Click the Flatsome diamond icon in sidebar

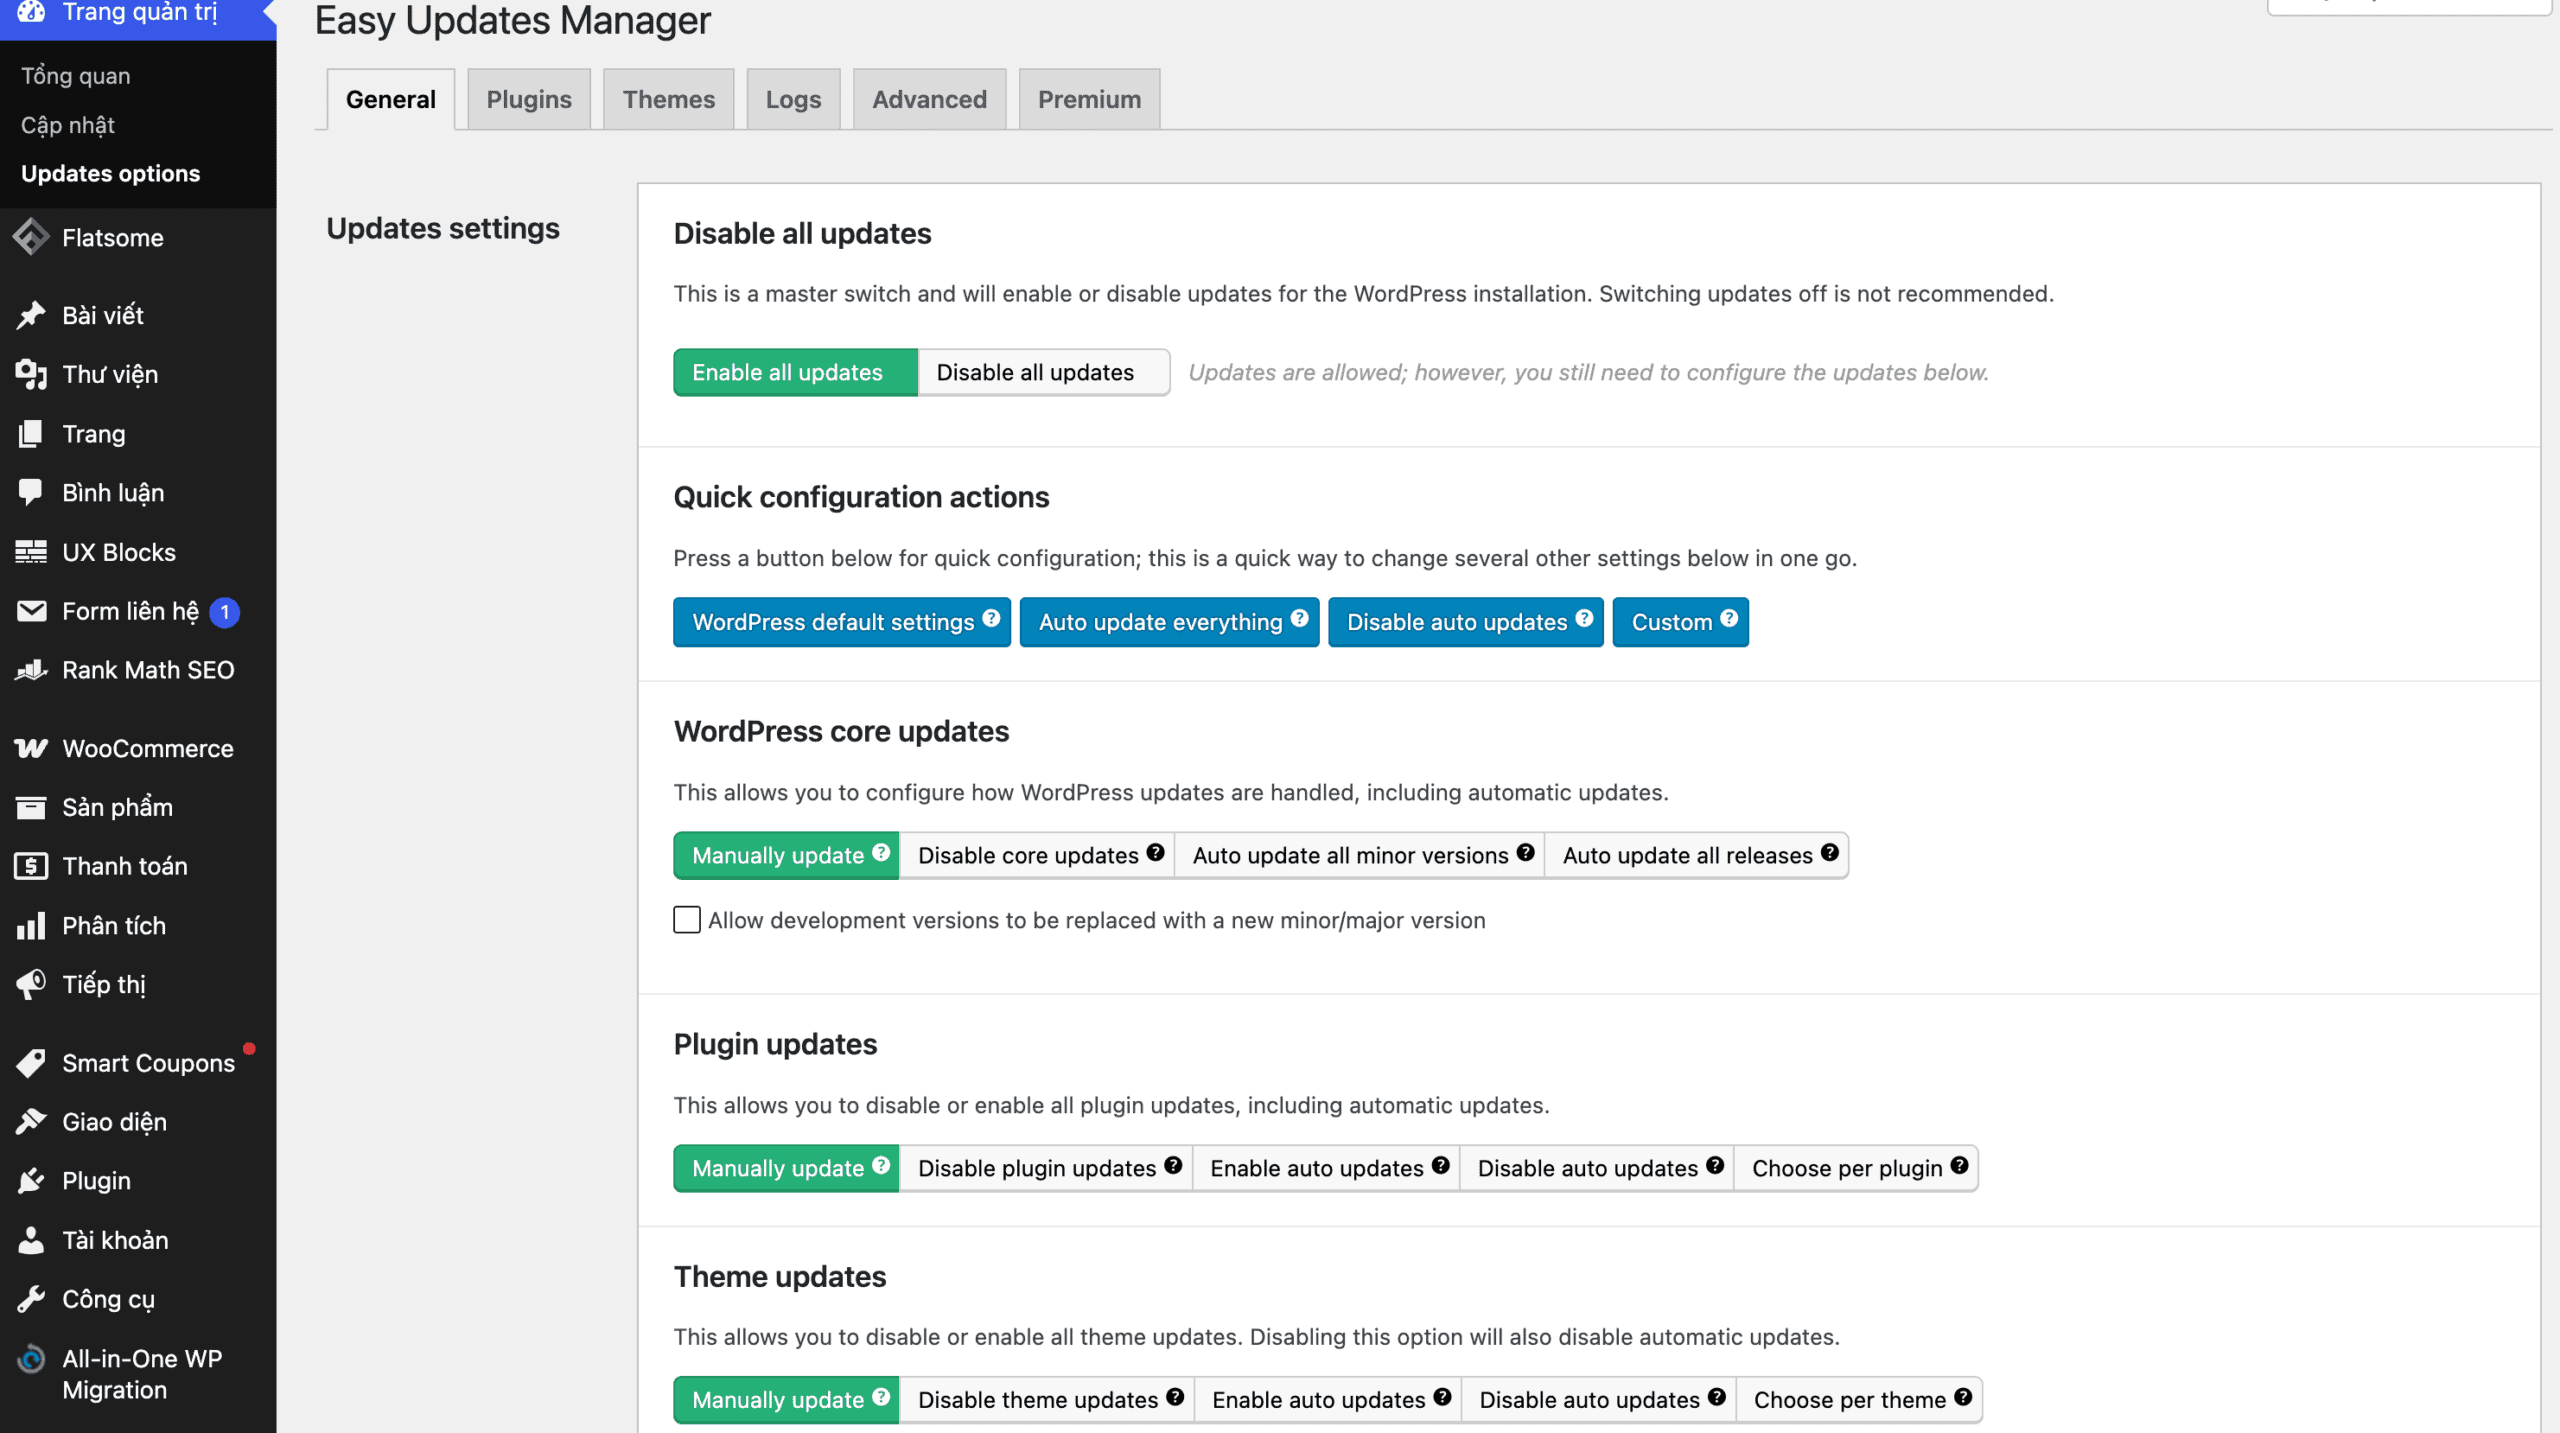(31, 237)
